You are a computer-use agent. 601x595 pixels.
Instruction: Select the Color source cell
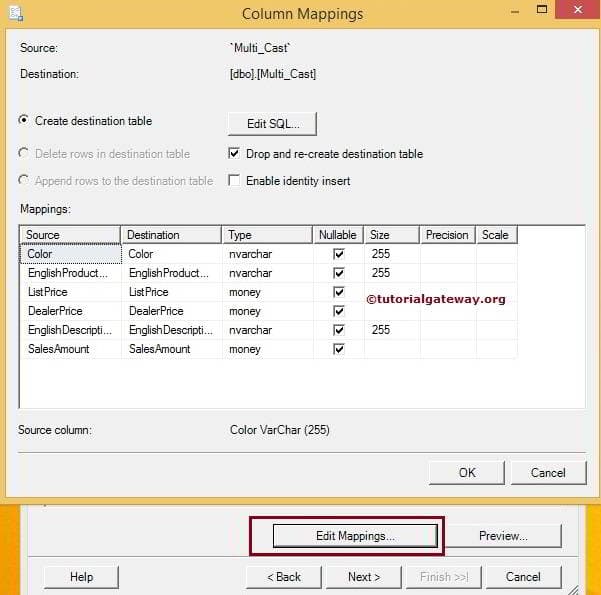coord(71,254)
